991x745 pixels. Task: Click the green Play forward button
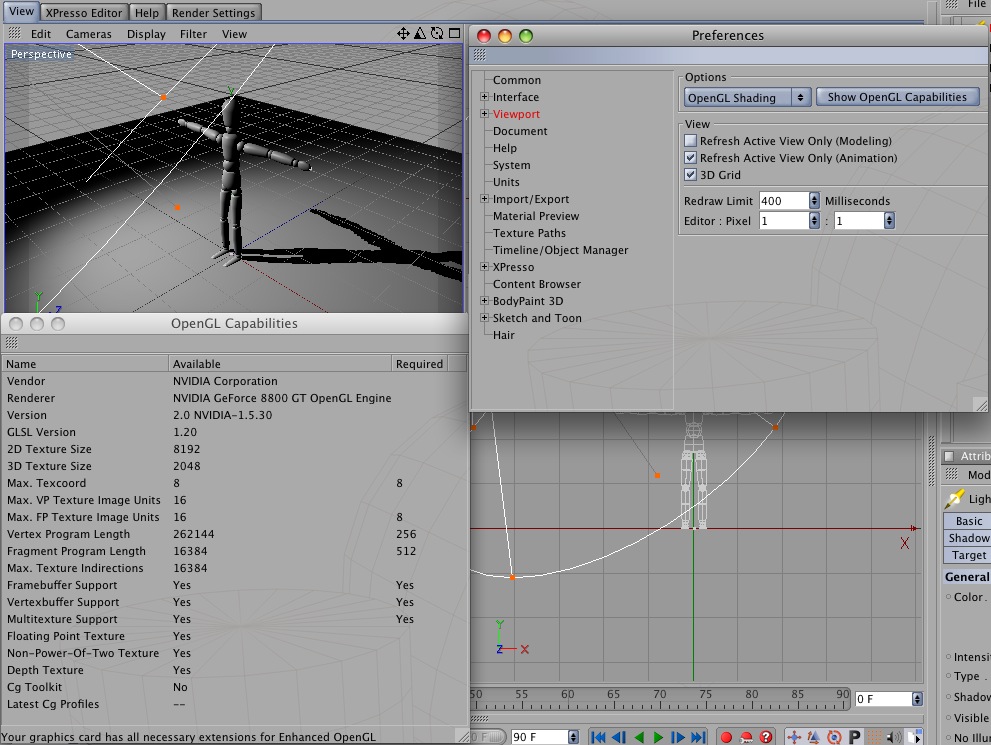pos(659,738)
